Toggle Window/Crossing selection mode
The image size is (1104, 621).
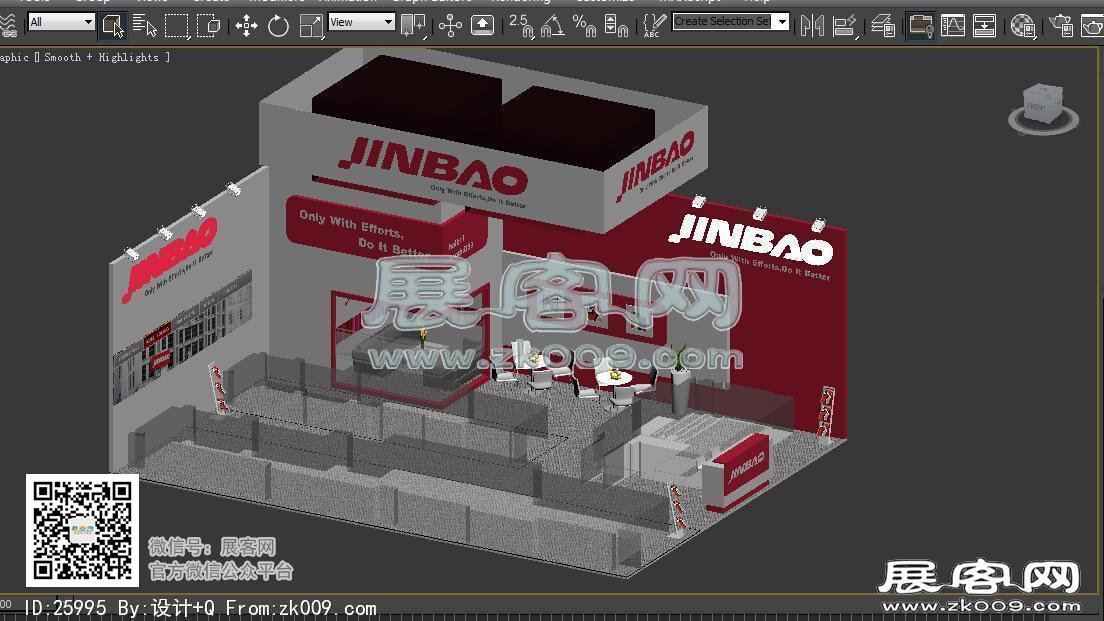pyautogui.click(x=208, y=26)
